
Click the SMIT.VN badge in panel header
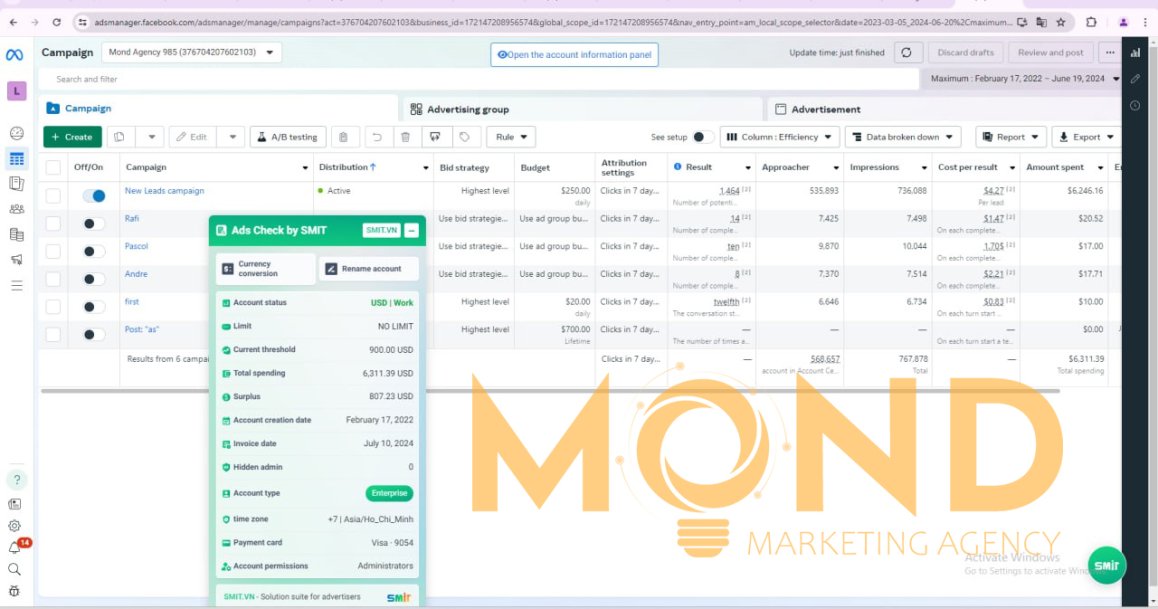coord(381,230)
